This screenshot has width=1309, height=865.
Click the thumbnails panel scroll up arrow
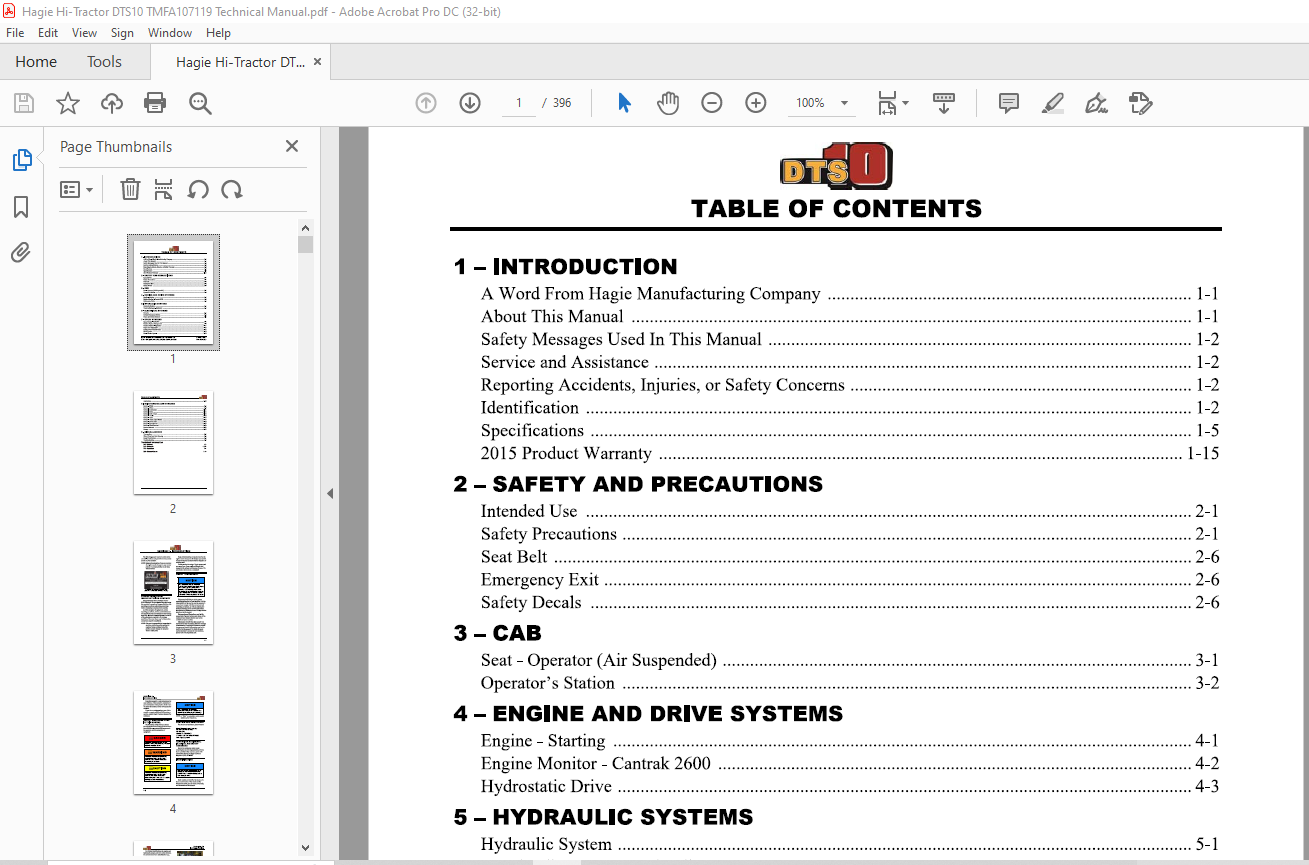click(306, 228)
